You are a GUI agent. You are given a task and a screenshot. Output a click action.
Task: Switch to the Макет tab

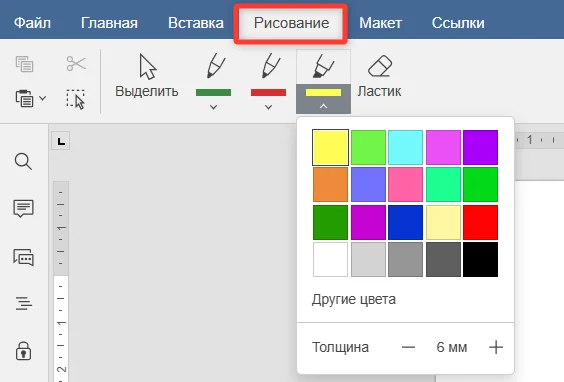tap(381, 23)
